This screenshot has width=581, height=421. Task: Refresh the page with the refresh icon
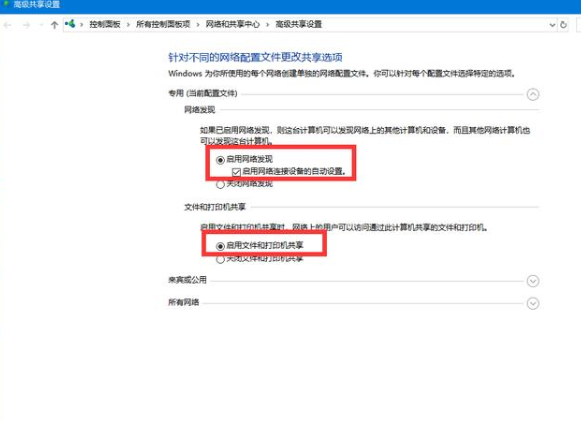click(x=563, y=25)
